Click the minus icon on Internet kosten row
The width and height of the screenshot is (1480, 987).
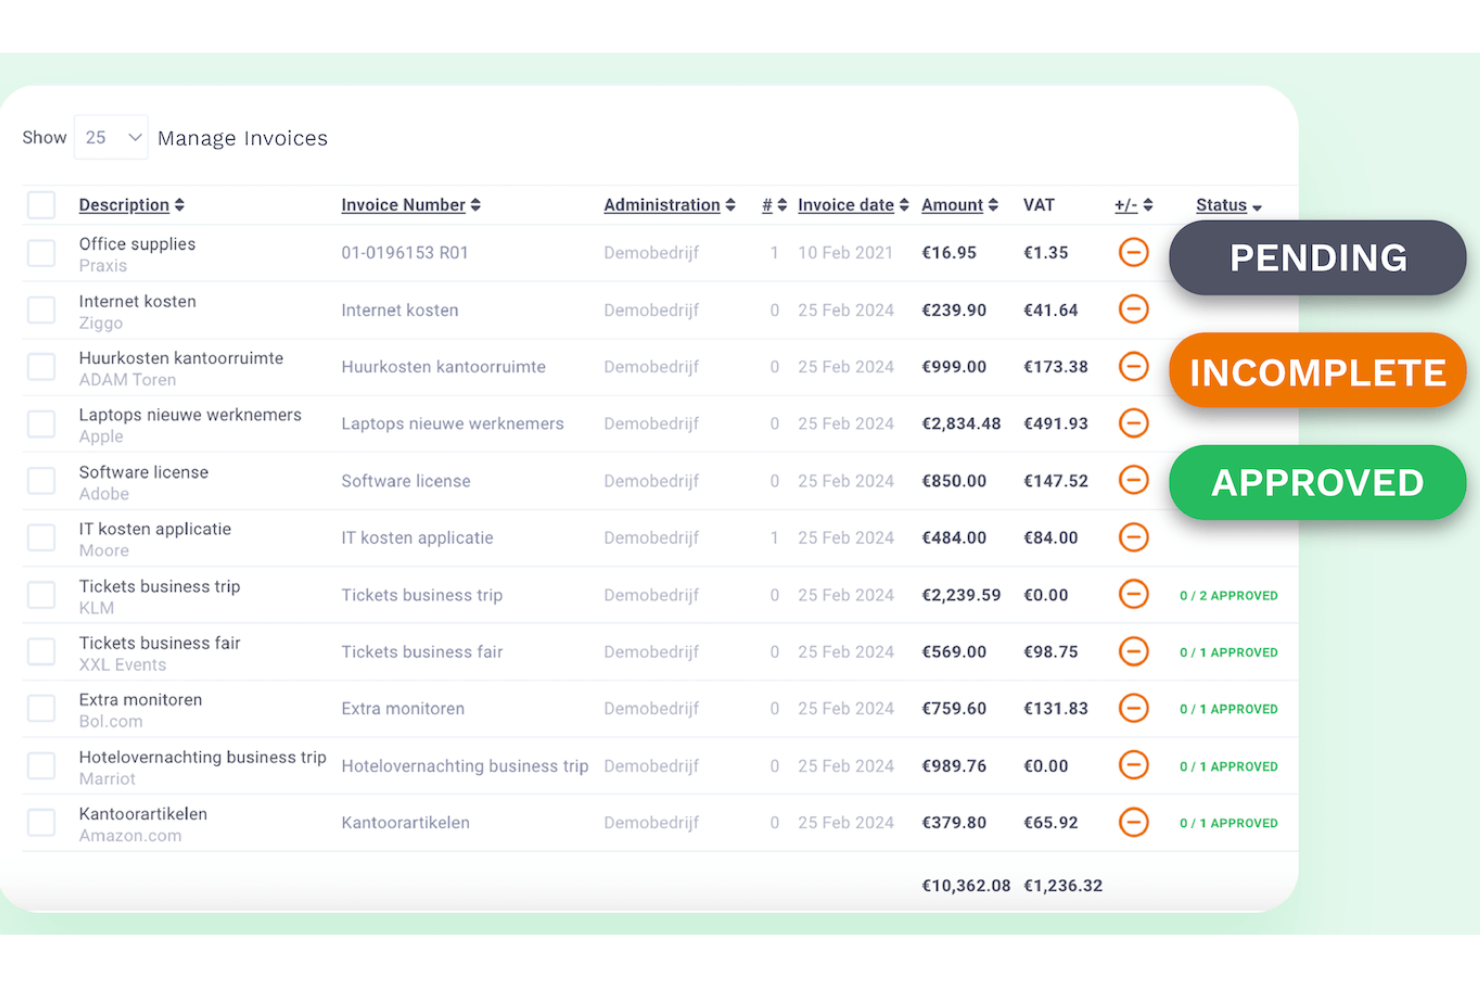(x=1133, y=310)
